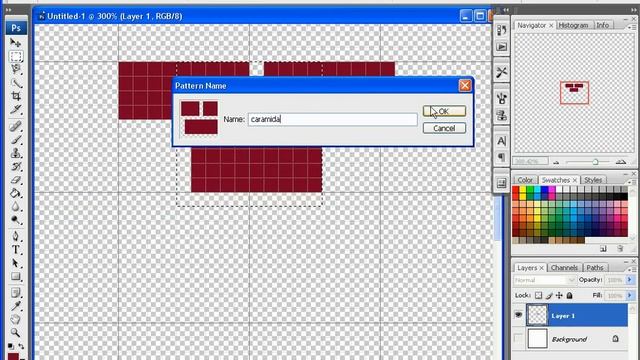Switch to the Color tab
This screenshot has height=360, width=640.
pos(525,180)
